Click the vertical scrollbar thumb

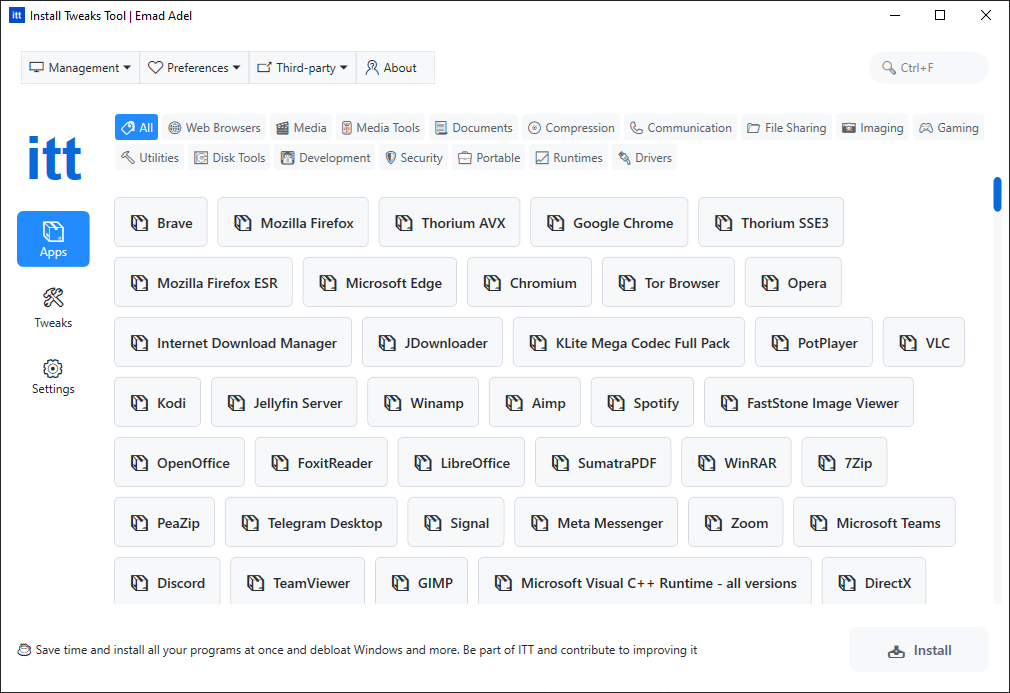point(997,194)
